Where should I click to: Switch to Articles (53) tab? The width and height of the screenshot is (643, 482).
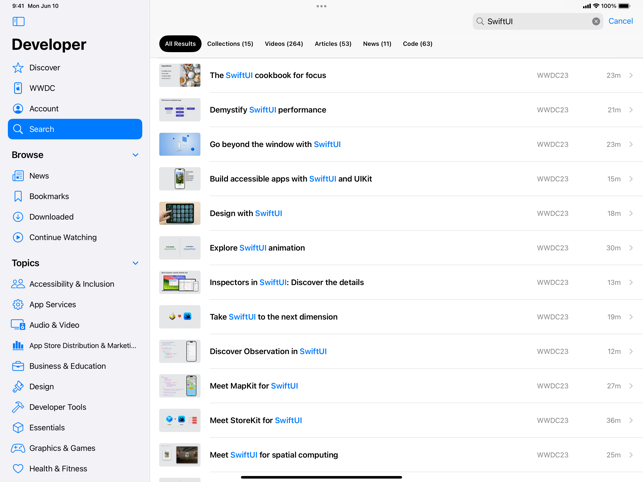point(333,44)
